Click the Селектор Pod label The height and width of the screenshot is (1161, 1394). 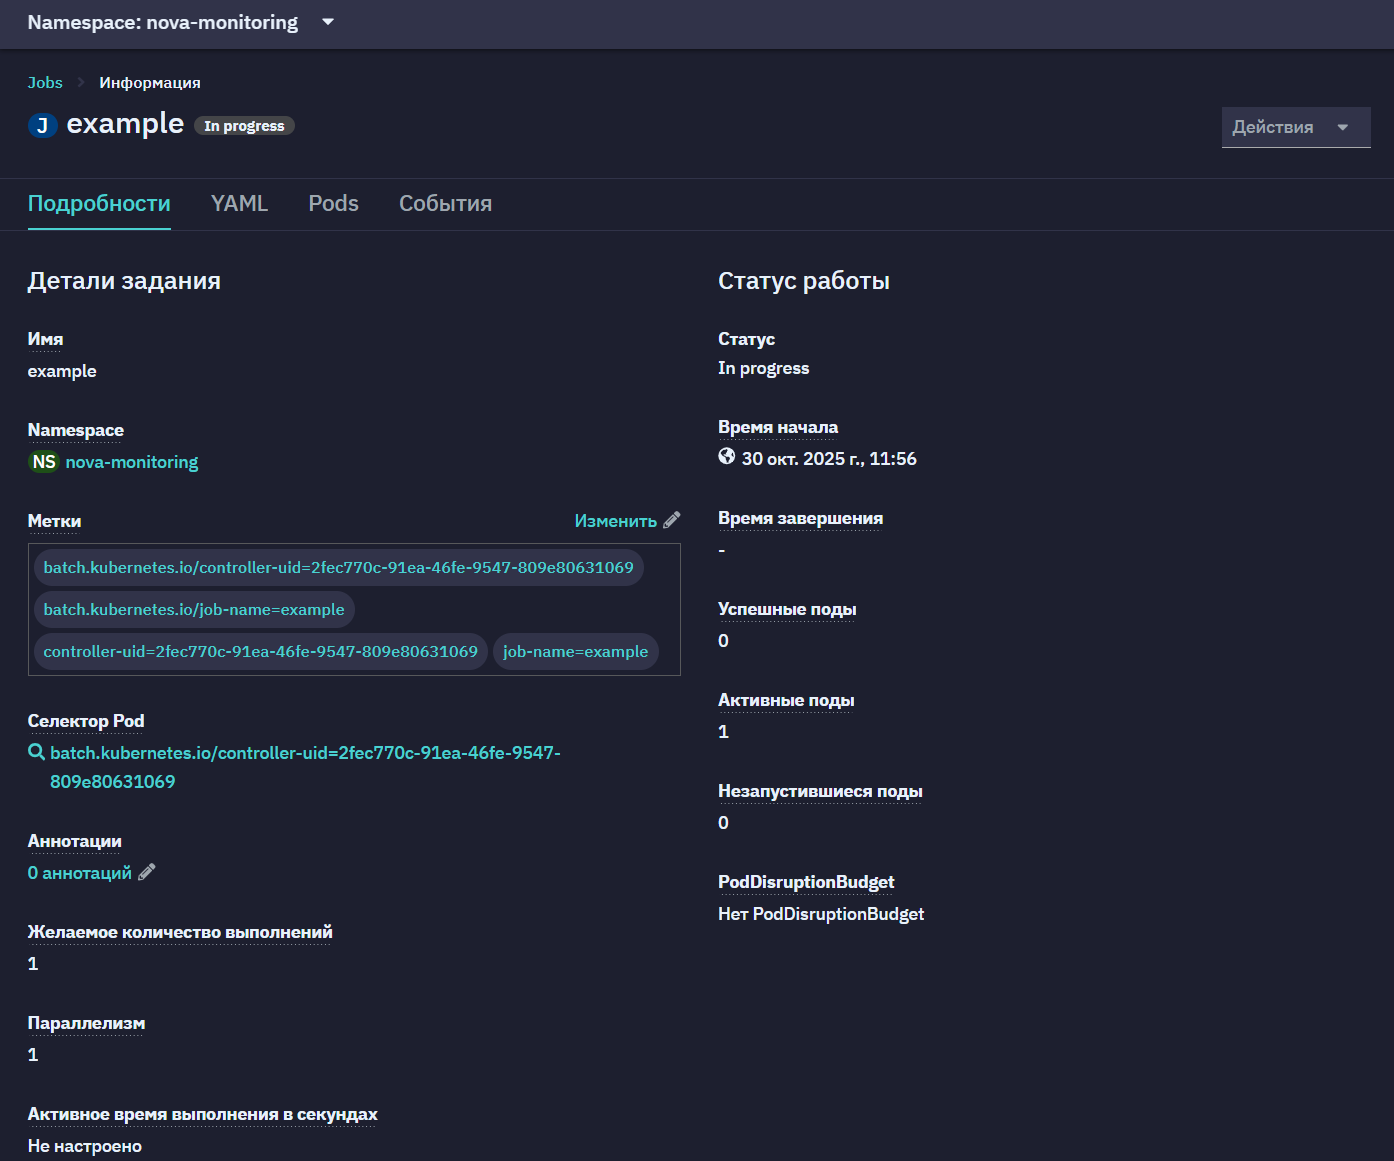coord(86,721)
